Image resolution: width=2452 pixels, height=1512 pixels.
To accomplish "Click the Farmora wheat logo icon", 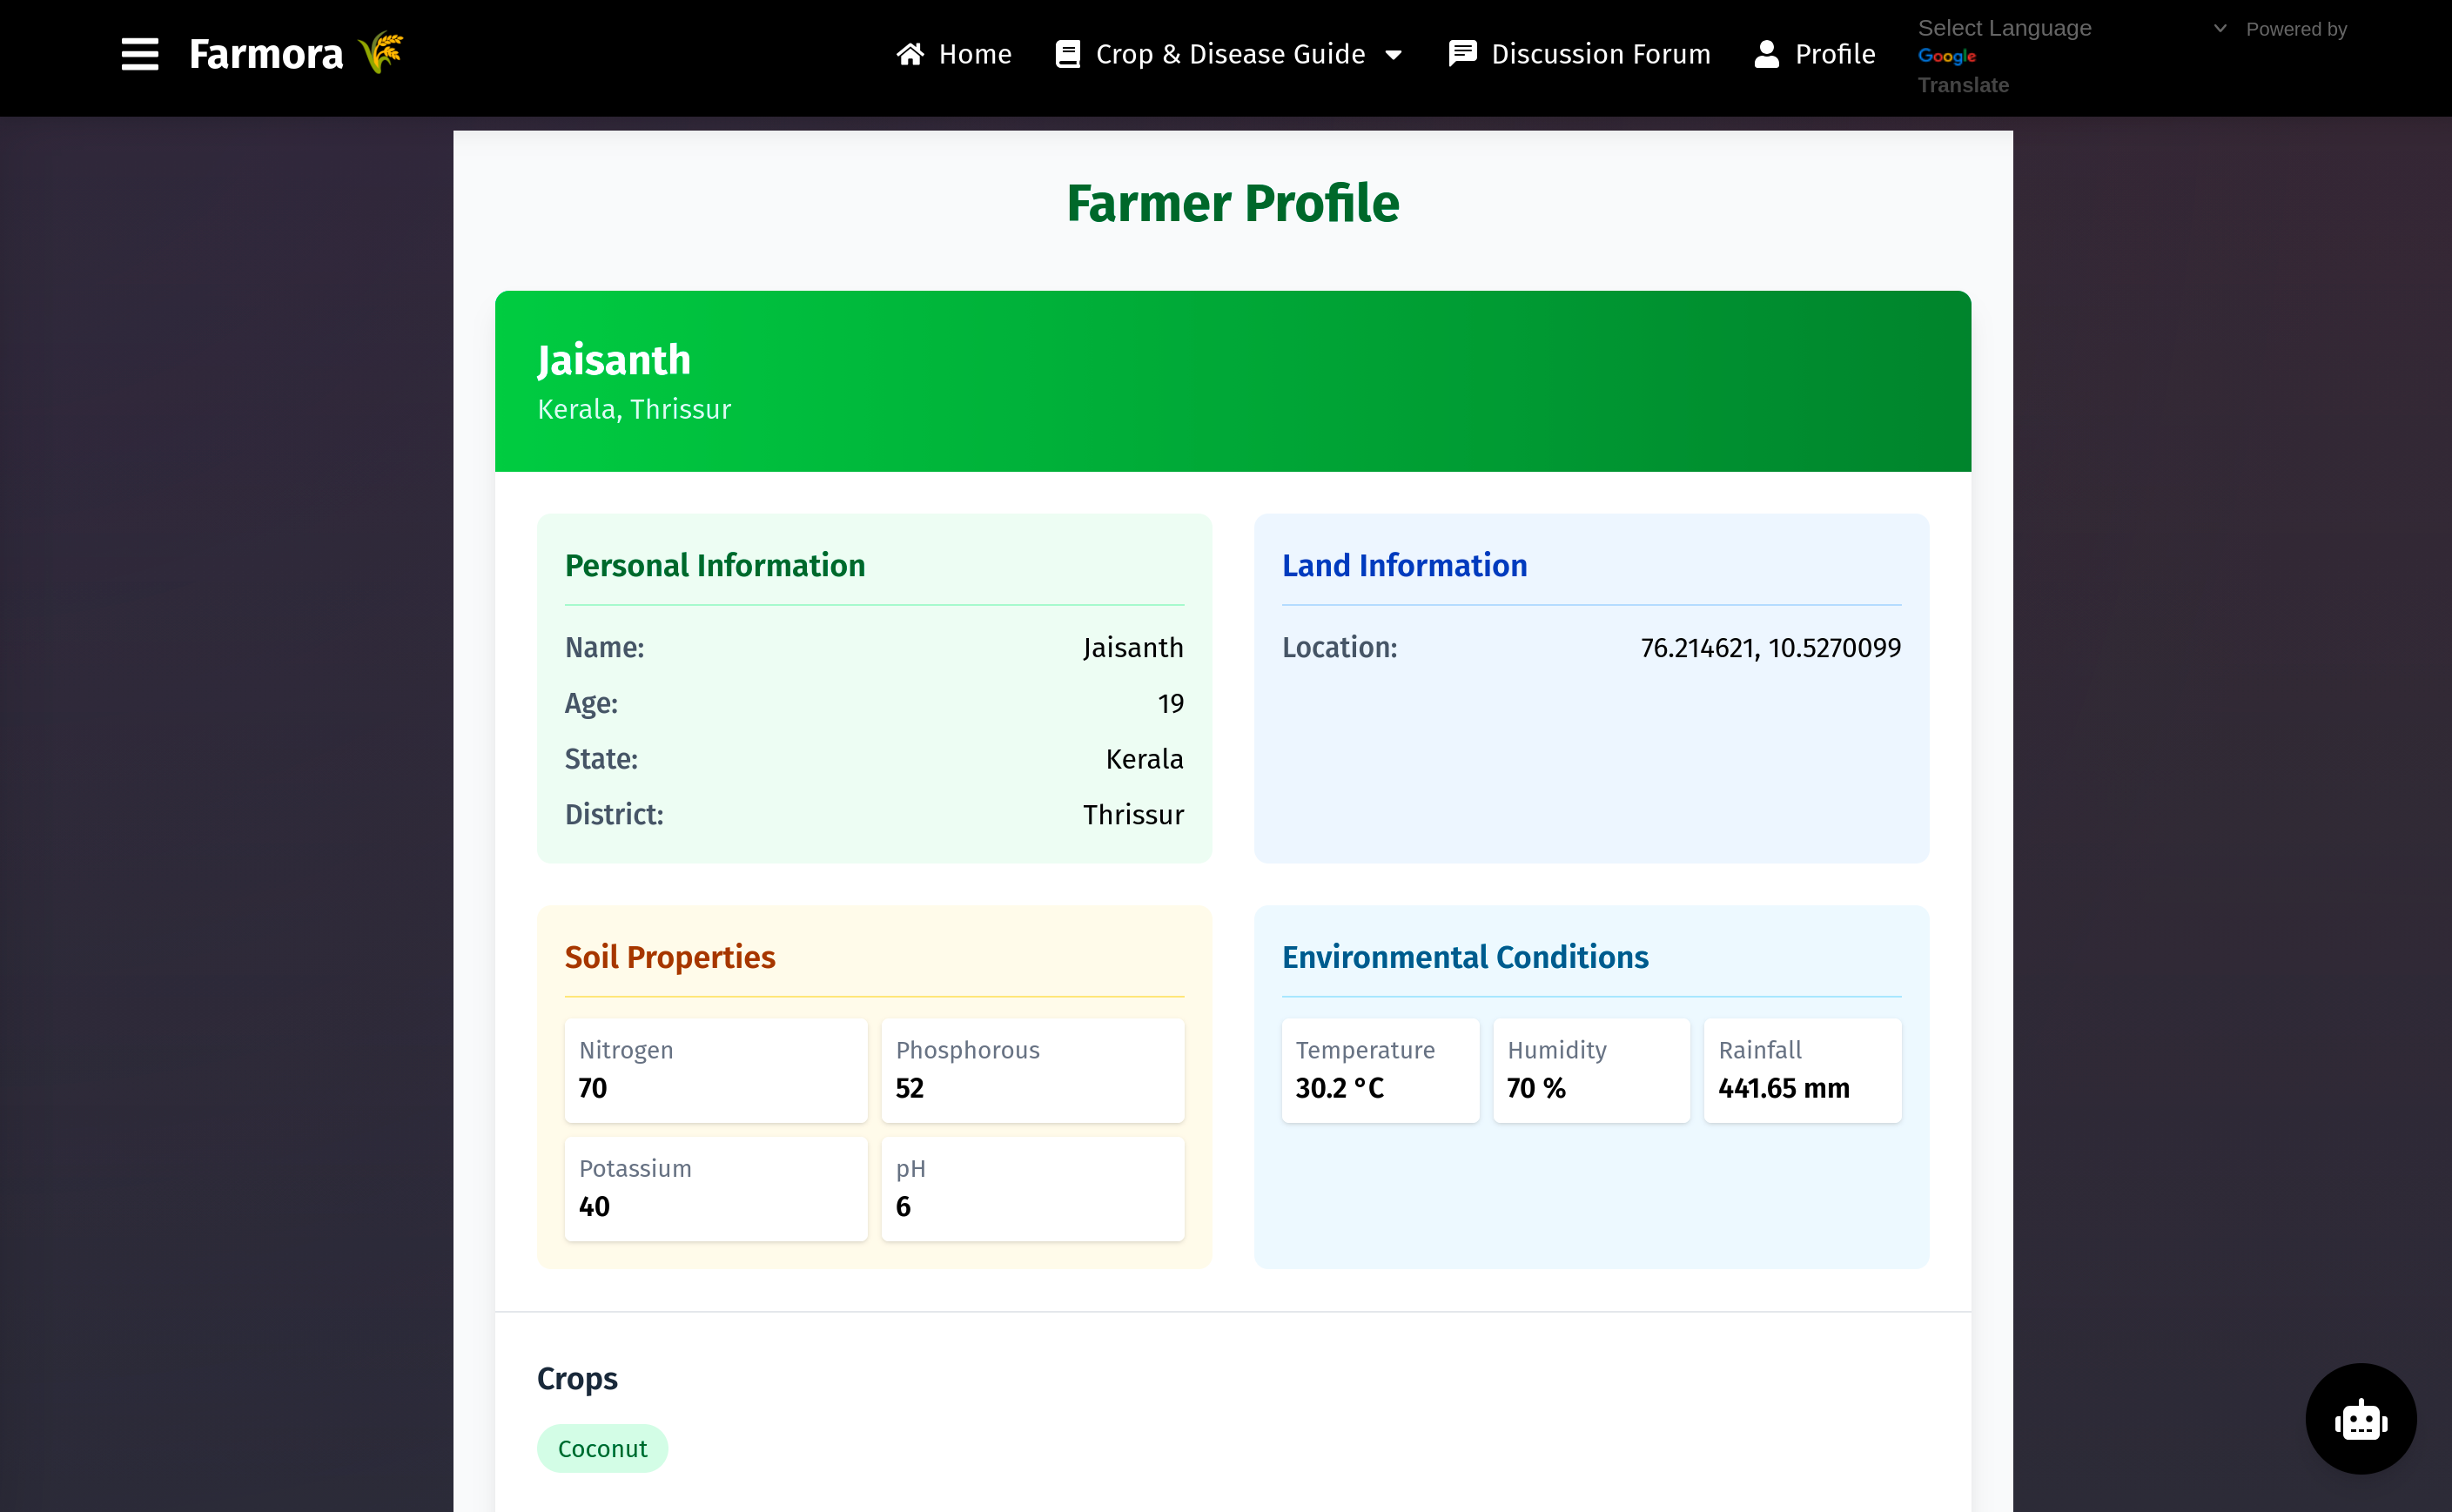I will pyautogui.click(x=381, y=53).
